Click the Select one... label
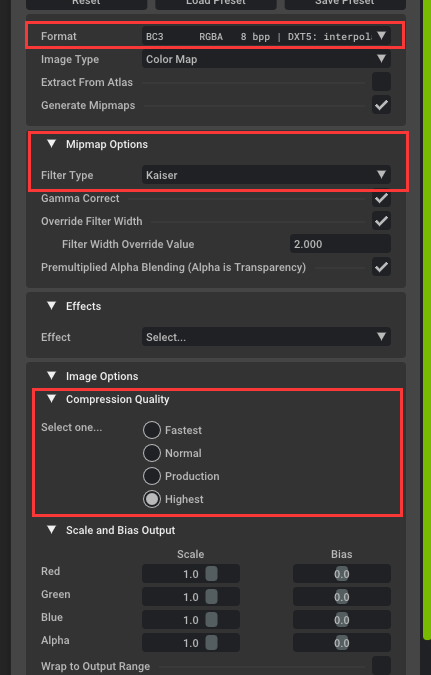This screenshot has height=675, width=431. click(x=71, y=427)
